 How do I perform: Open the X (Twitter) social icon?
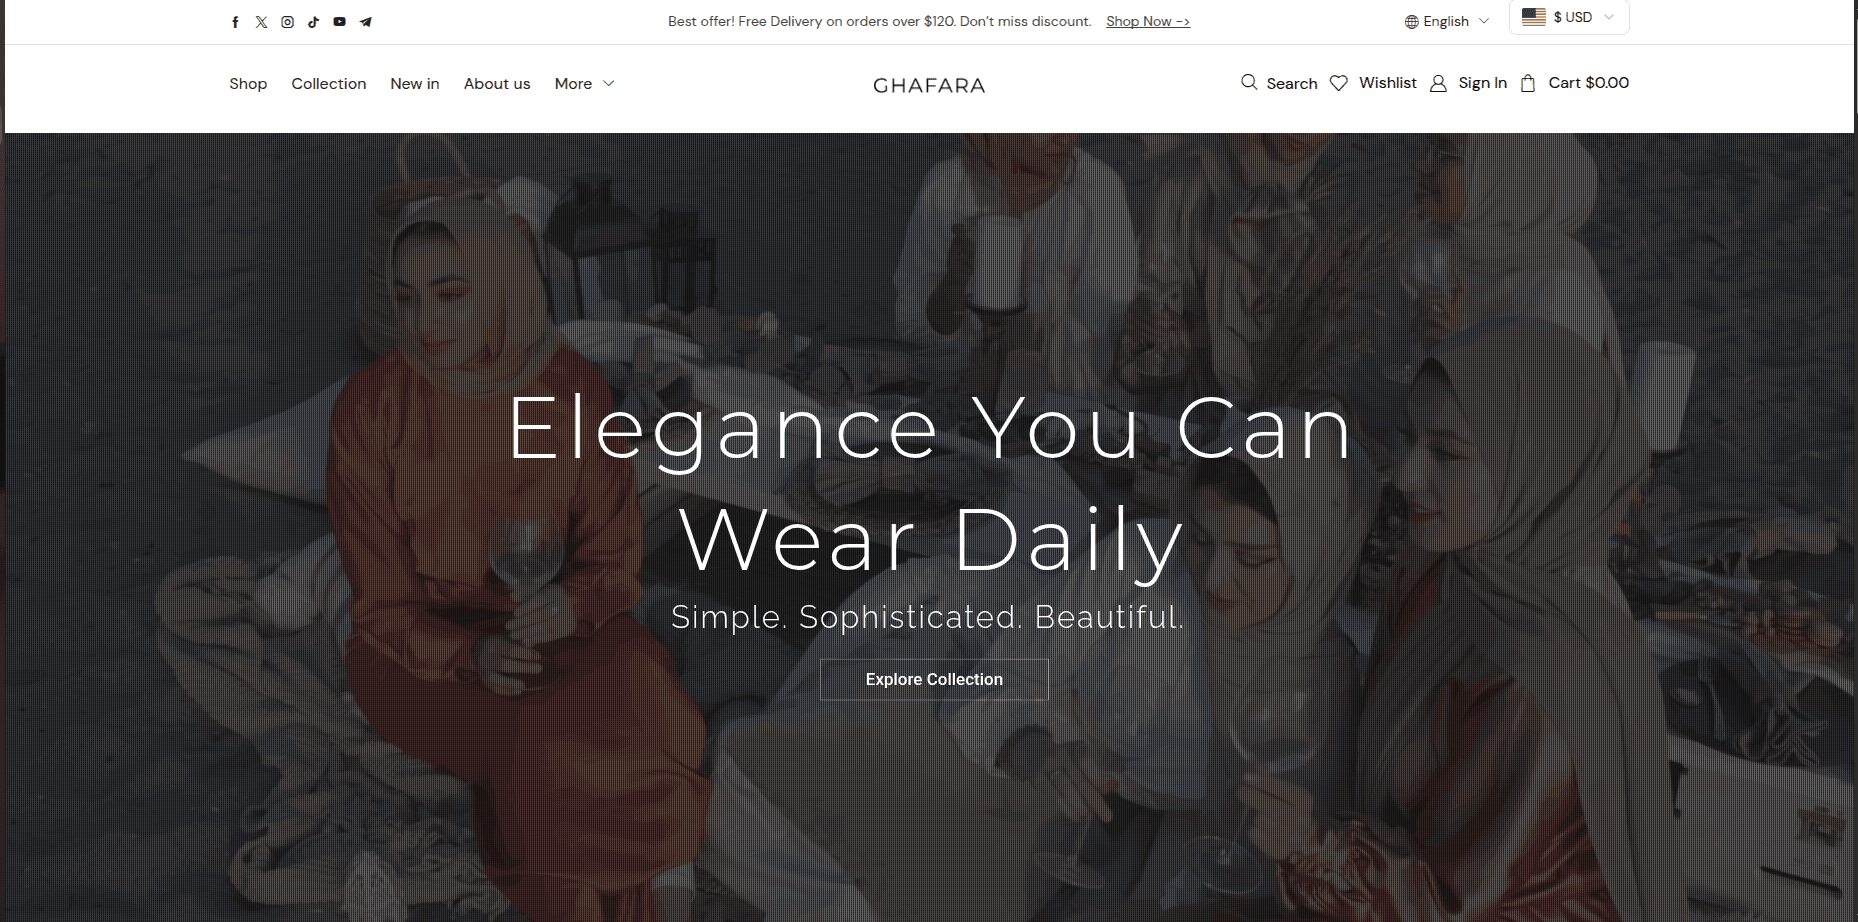tap(261, 22)
